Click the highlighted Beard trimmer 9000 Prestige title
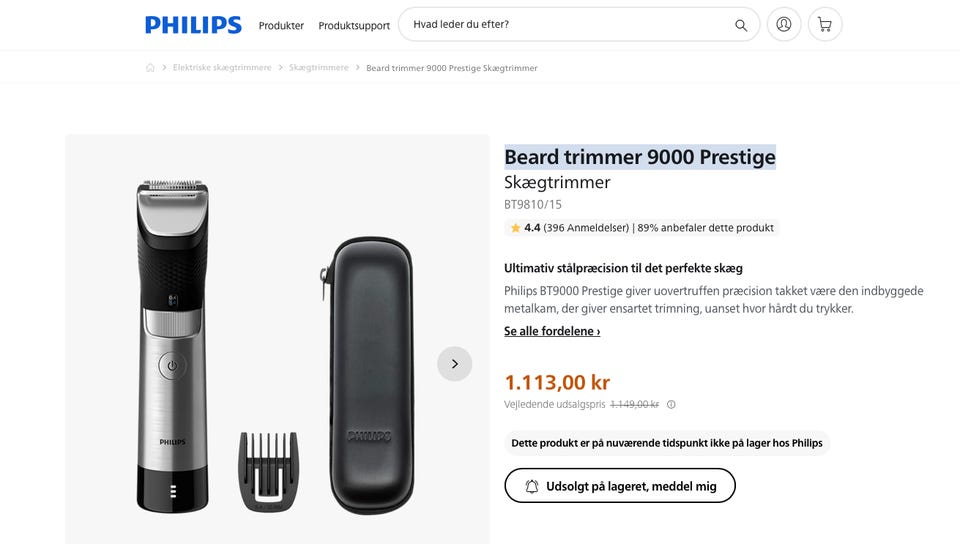Image resolution: width=960 pixels, height=544 pixels. 640,157
